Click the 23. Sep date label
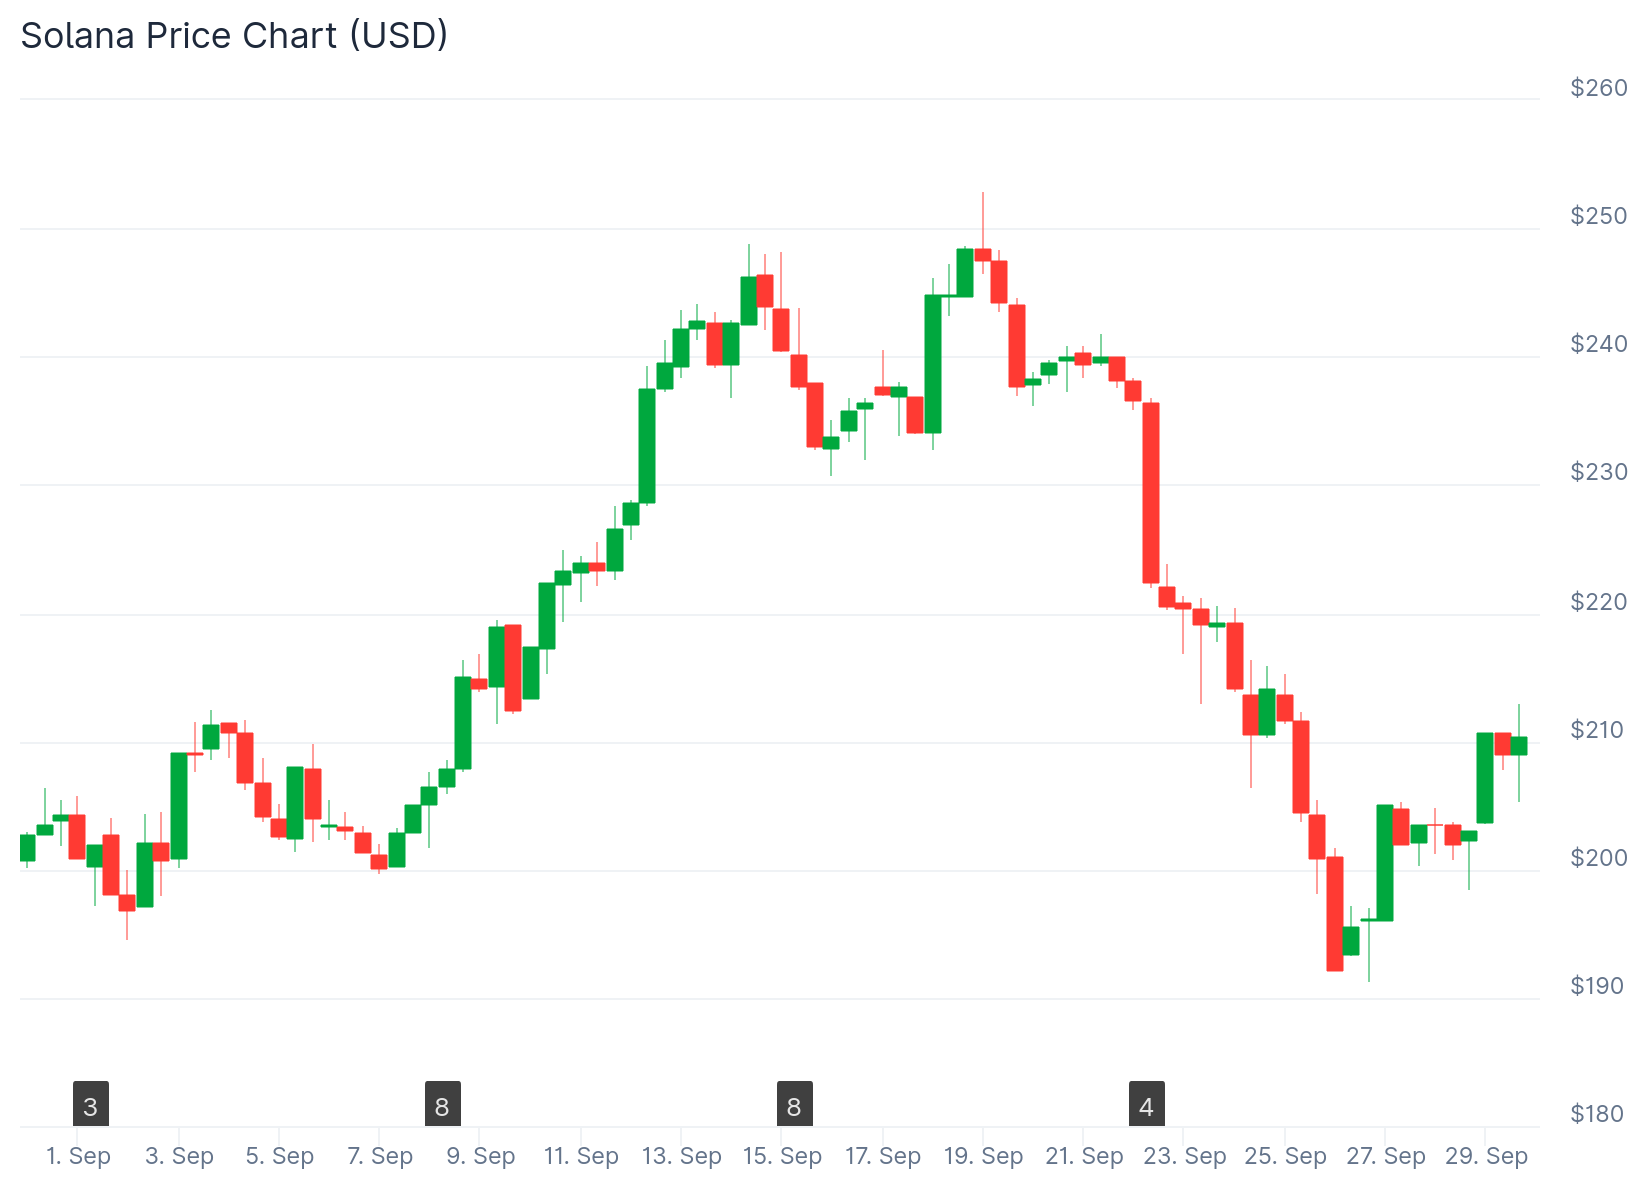 1184,1156
